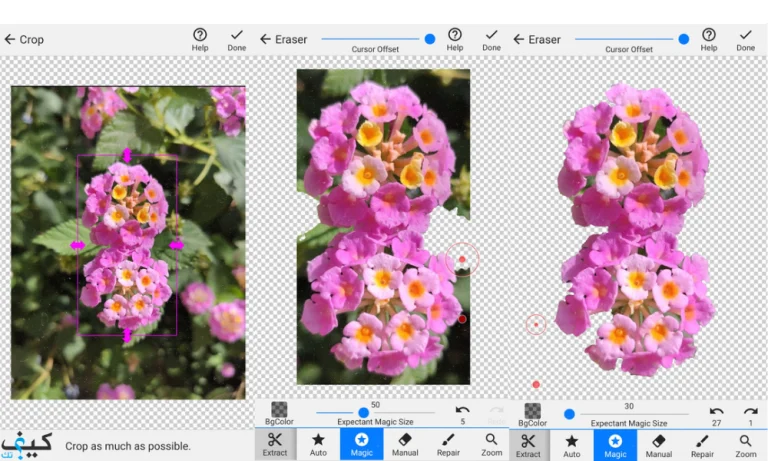This screenshot has height=461, width=768.
Task: Click back arrow on middle Eraser screen
Action: [265, 39]
